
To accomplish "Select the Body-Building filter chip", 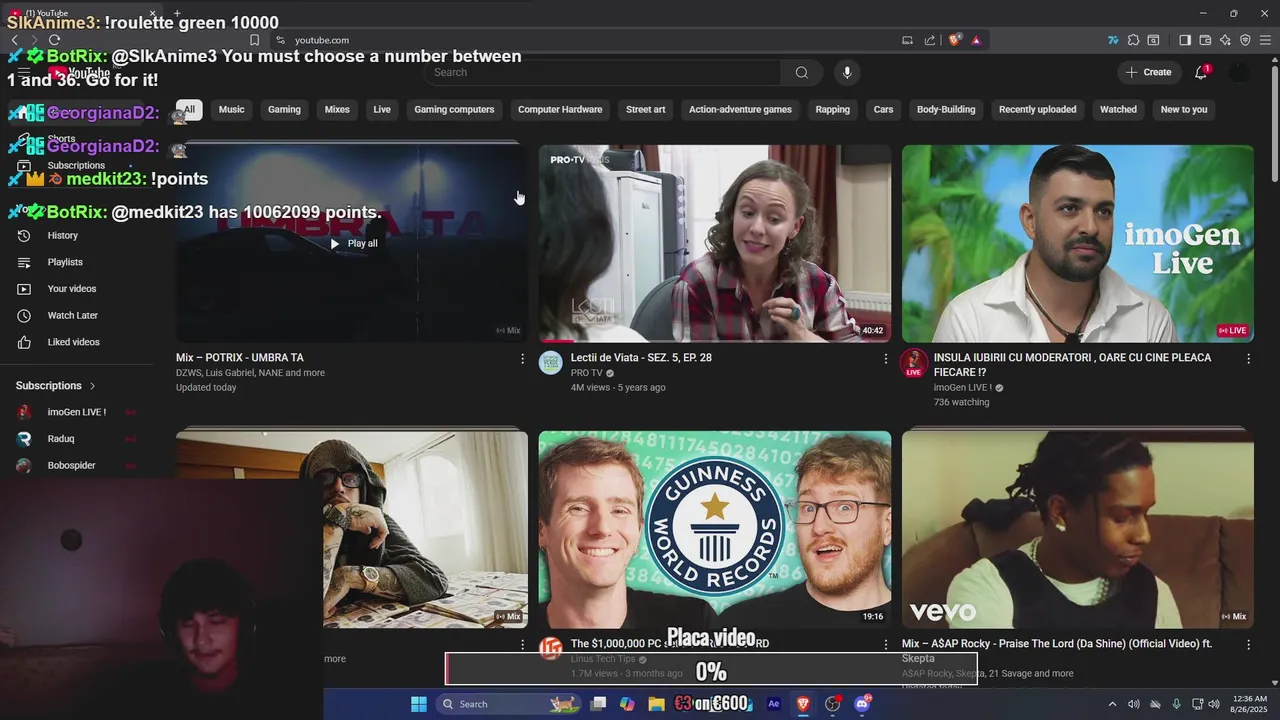I will (x=946, y=110).
